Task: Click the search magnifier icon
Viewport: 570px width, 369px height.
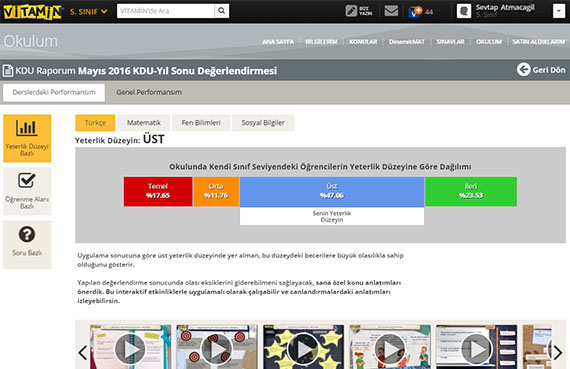Action: (x=221, y=11)
